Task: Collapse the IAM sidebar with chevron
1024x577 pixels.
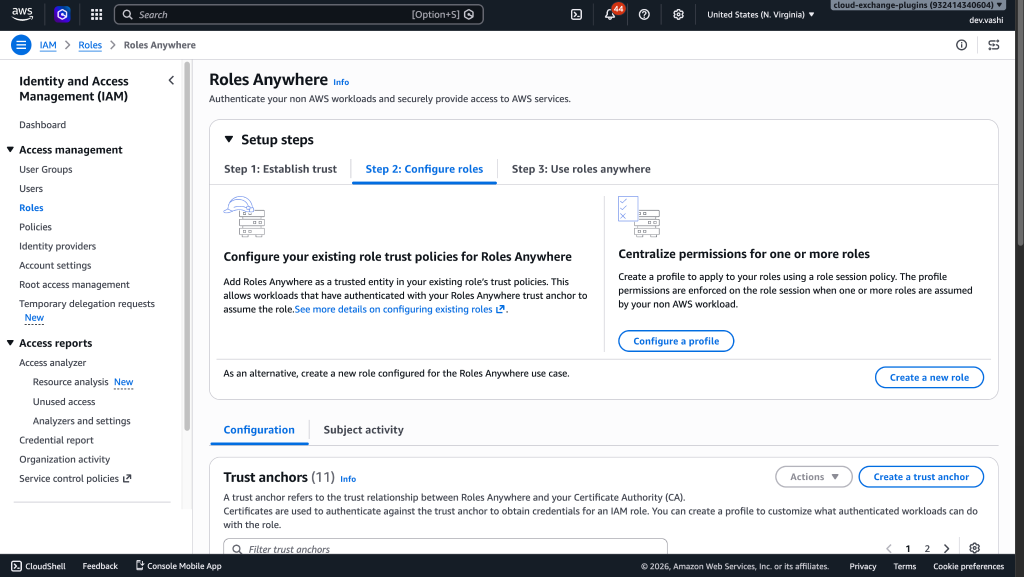Action: coord(171,80)
